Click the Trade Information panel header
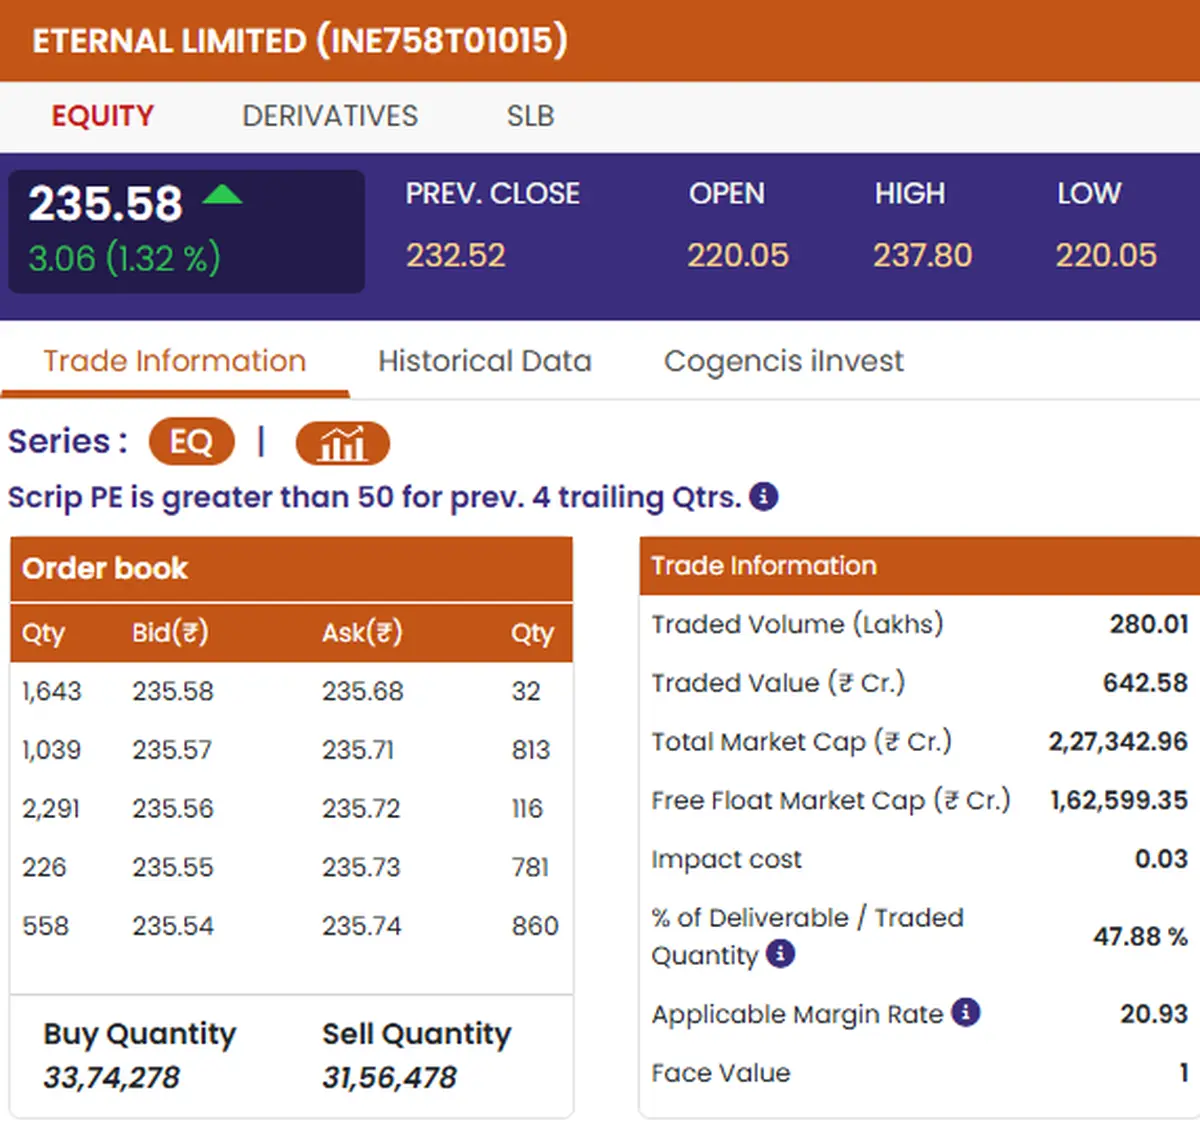Screen dimensions: 1200x1132 click(919, 566)
